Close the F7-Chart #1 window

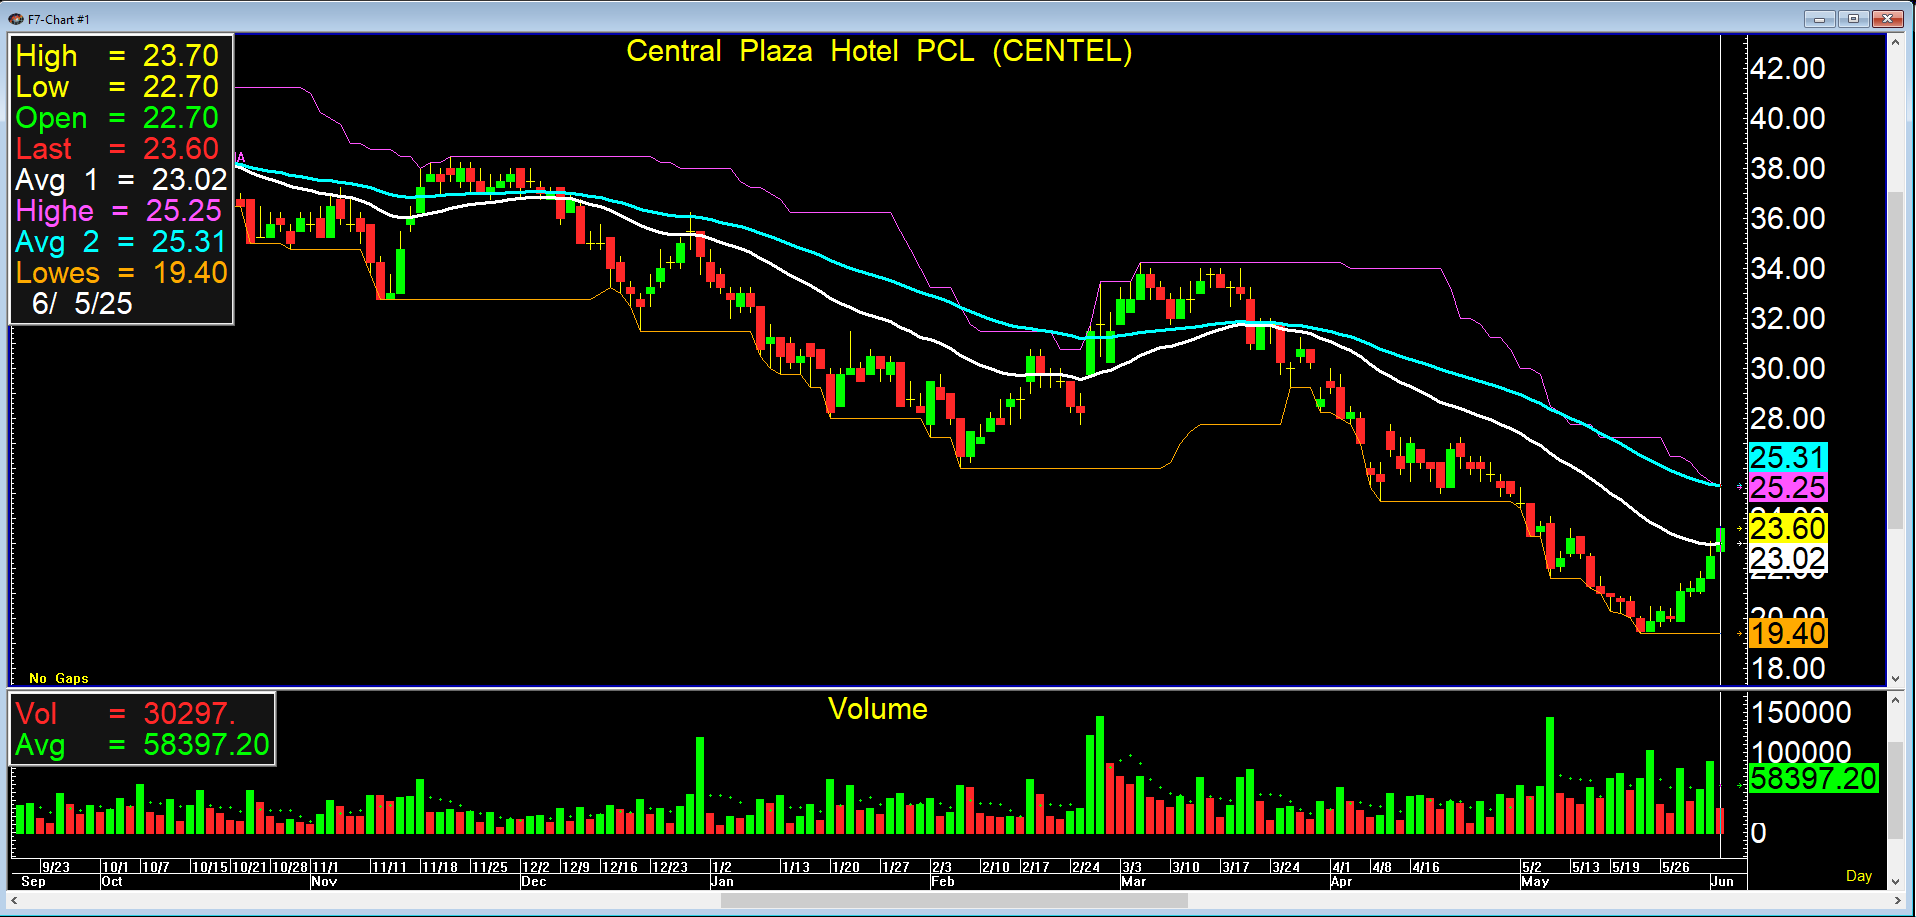pyautogui.click(x=1888, y=19)
